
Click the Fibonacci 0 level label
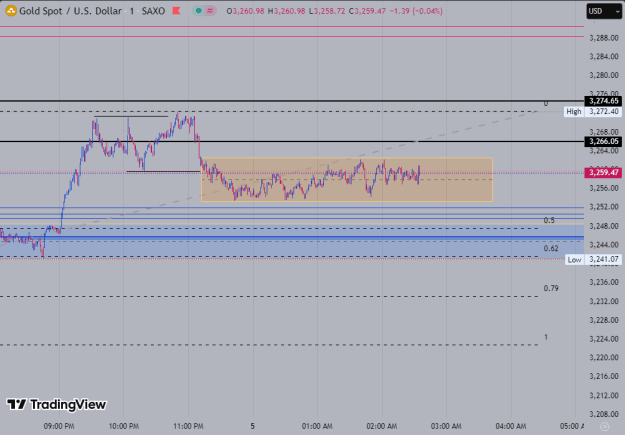[x=546, y=104]
